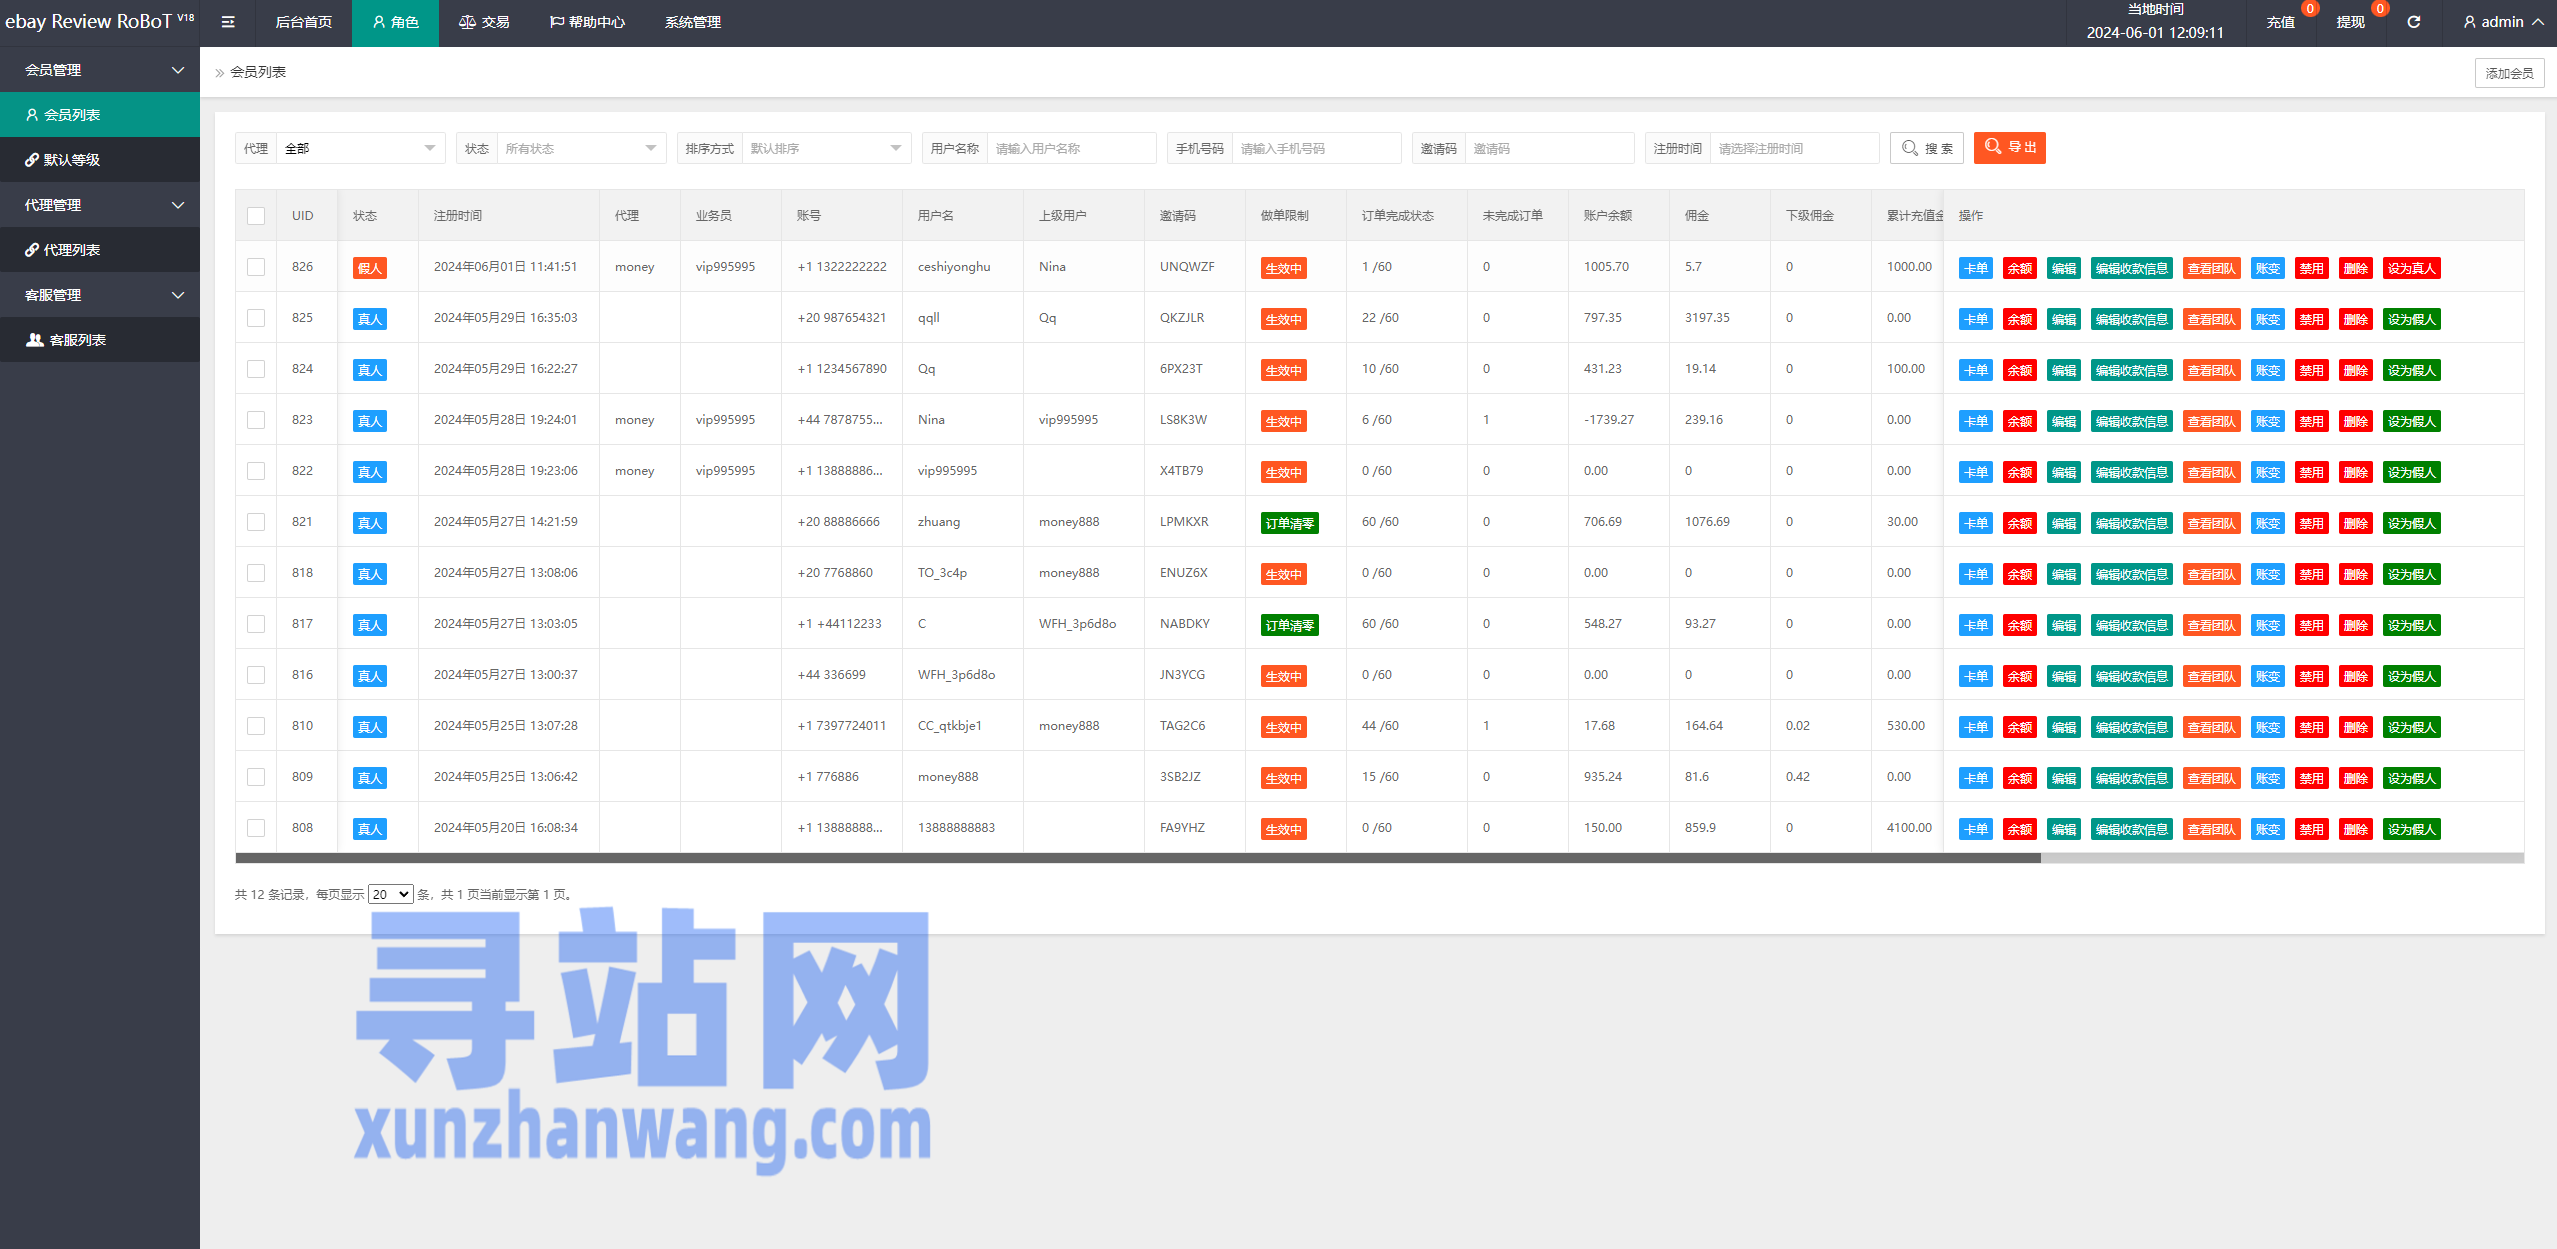Image resolution: width=2557 pixels, height=1249 pixels.
Task: Open the 提现 withdrawal notifications
Action: 2351,22
